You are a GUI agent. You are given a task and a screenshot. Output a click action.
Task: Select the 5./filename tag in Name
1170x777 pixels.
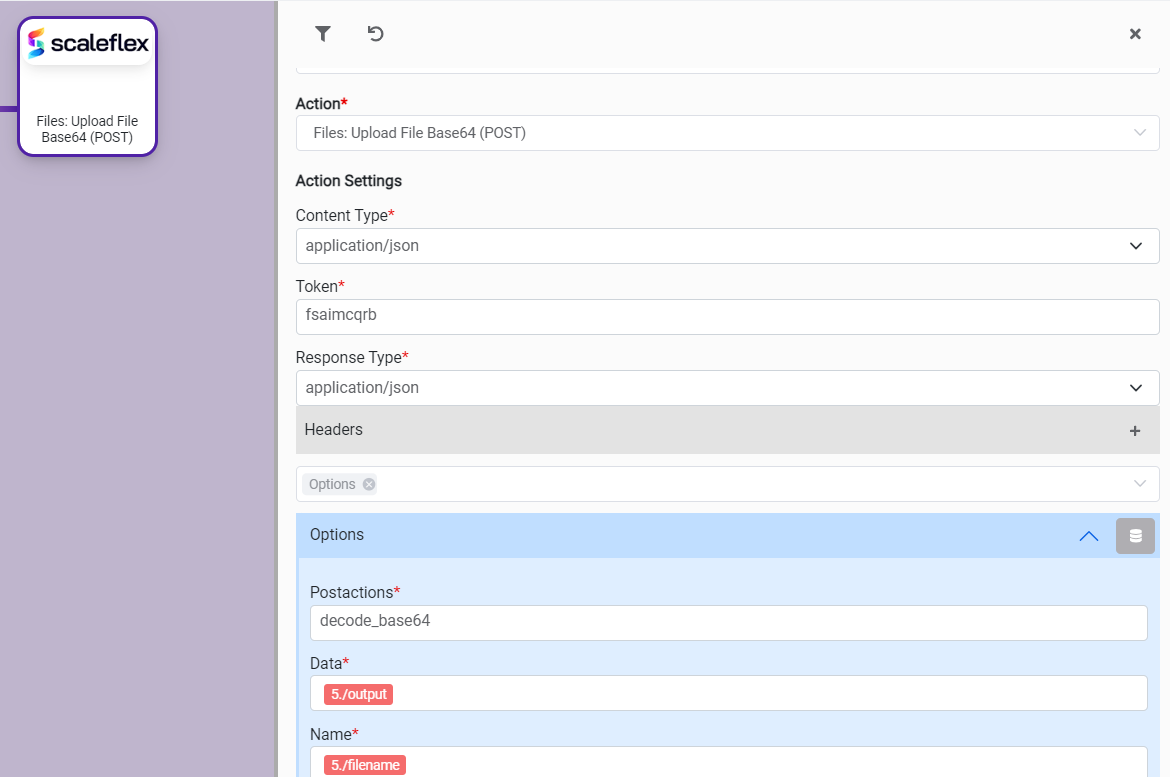pyautogui.click(x=365, y=765)
